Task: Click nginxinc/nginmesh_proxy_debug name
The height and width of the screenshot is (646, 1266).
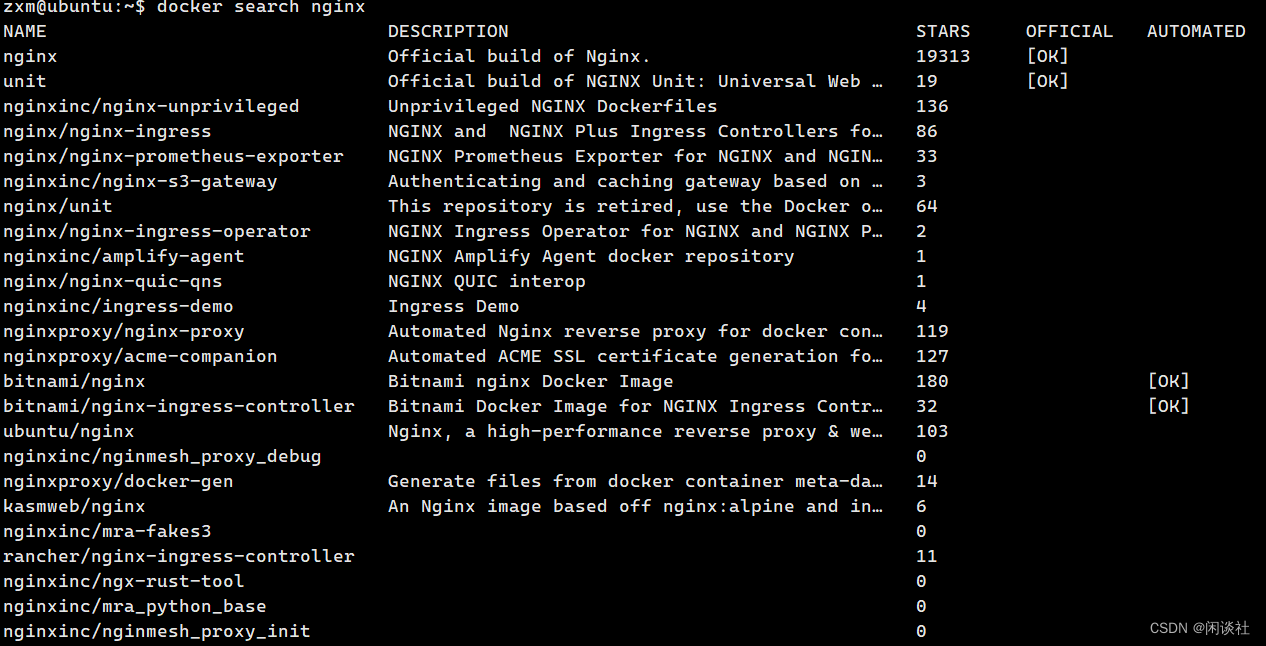Action: 162,456
